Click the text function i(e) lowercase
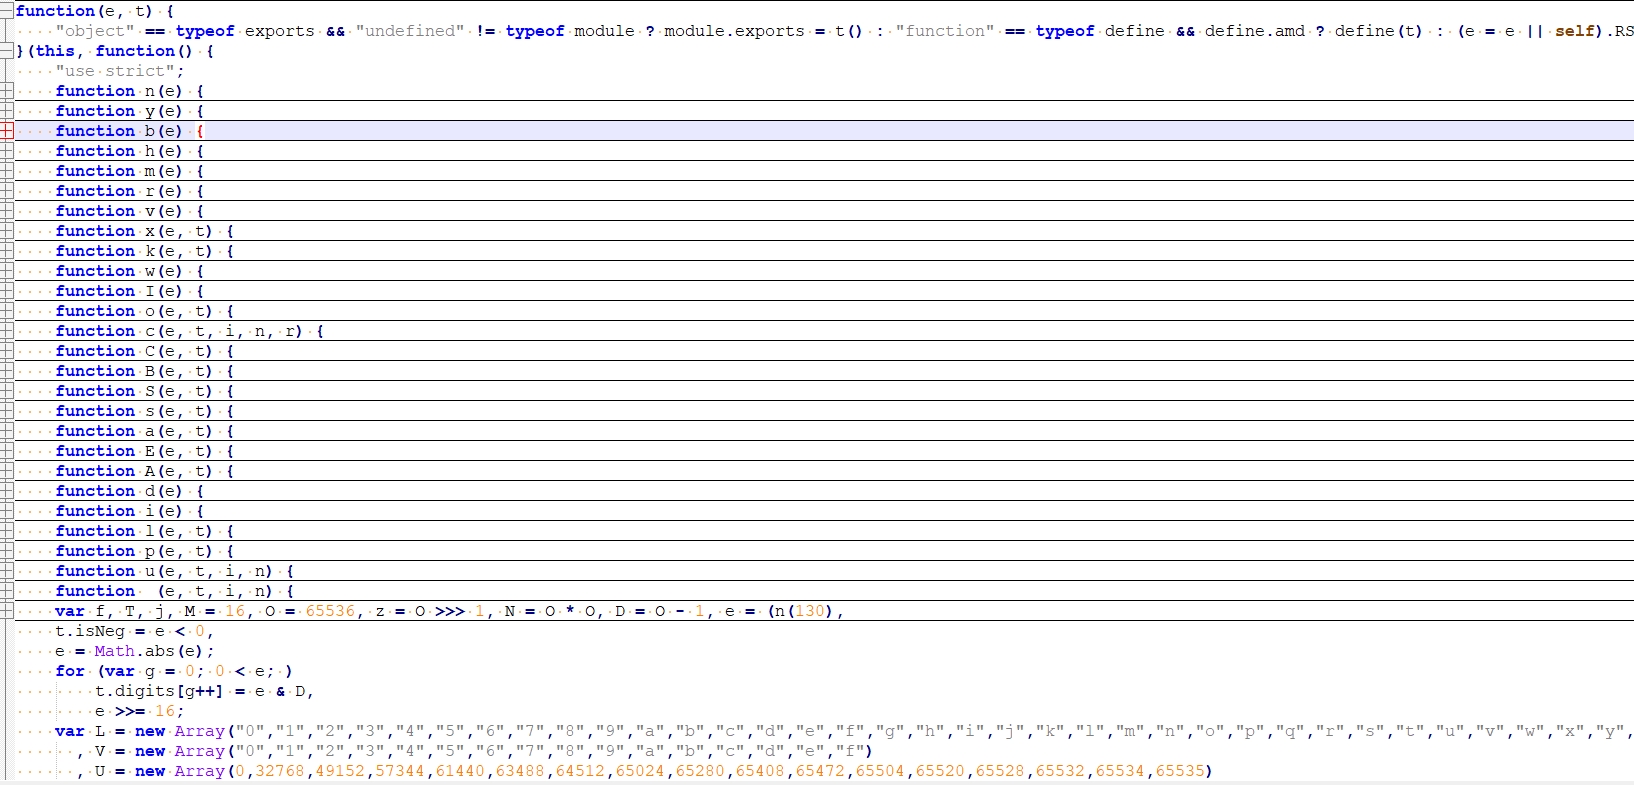Screen dimensions: 1634x785 coord(120,511)
